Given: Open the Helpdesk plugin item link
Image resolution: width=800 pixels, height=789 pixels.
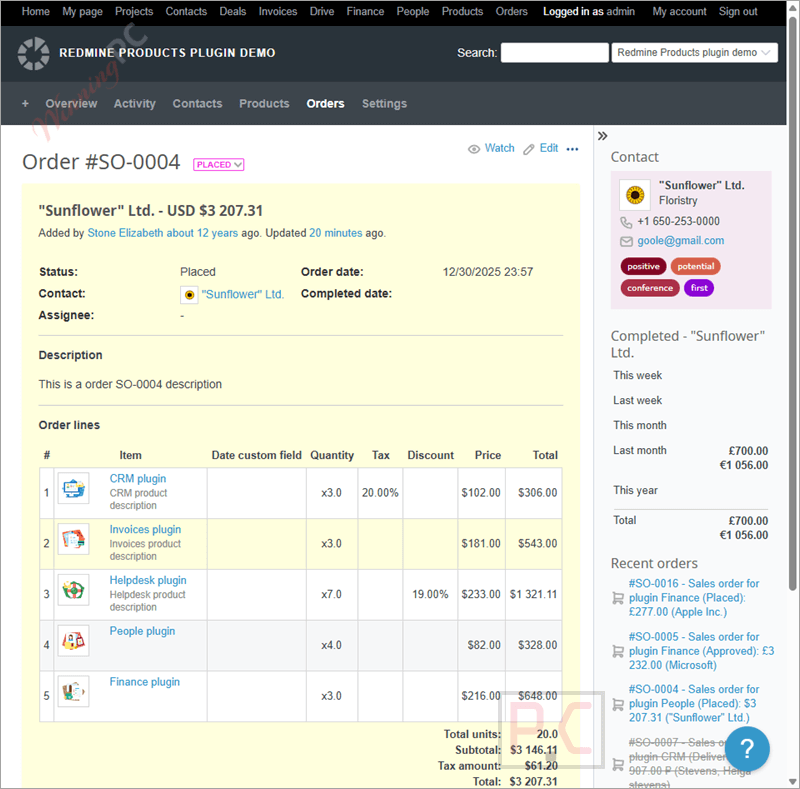Looking at the screenshot, I should pyautogui.click(x=148, y=580).
